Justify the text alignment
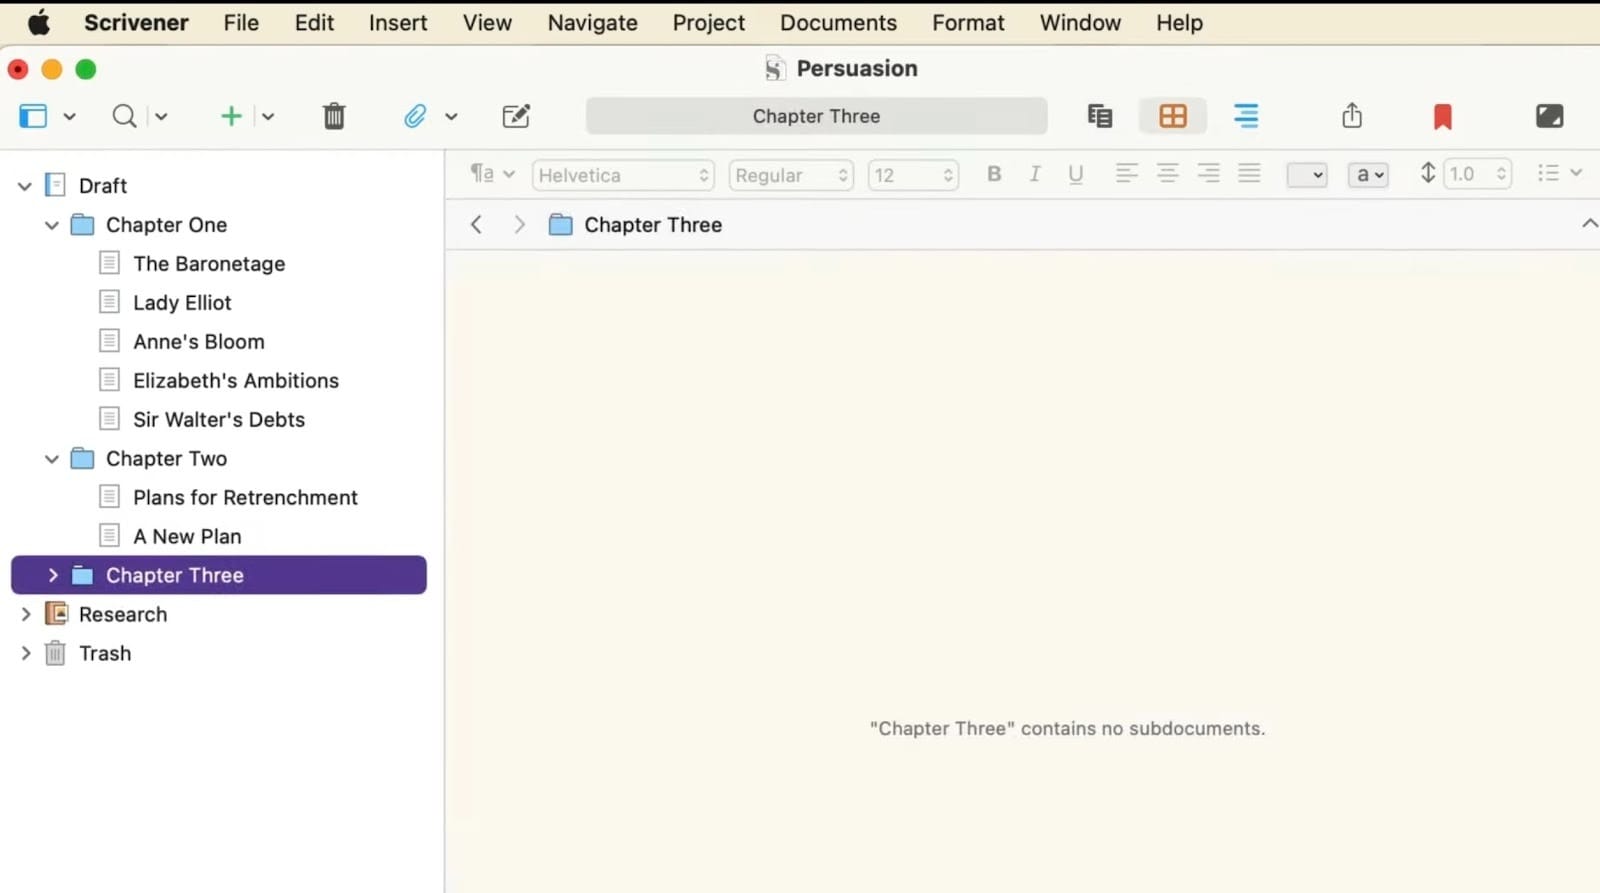This screenshot has width=1600, height=893. (1249, 173)
